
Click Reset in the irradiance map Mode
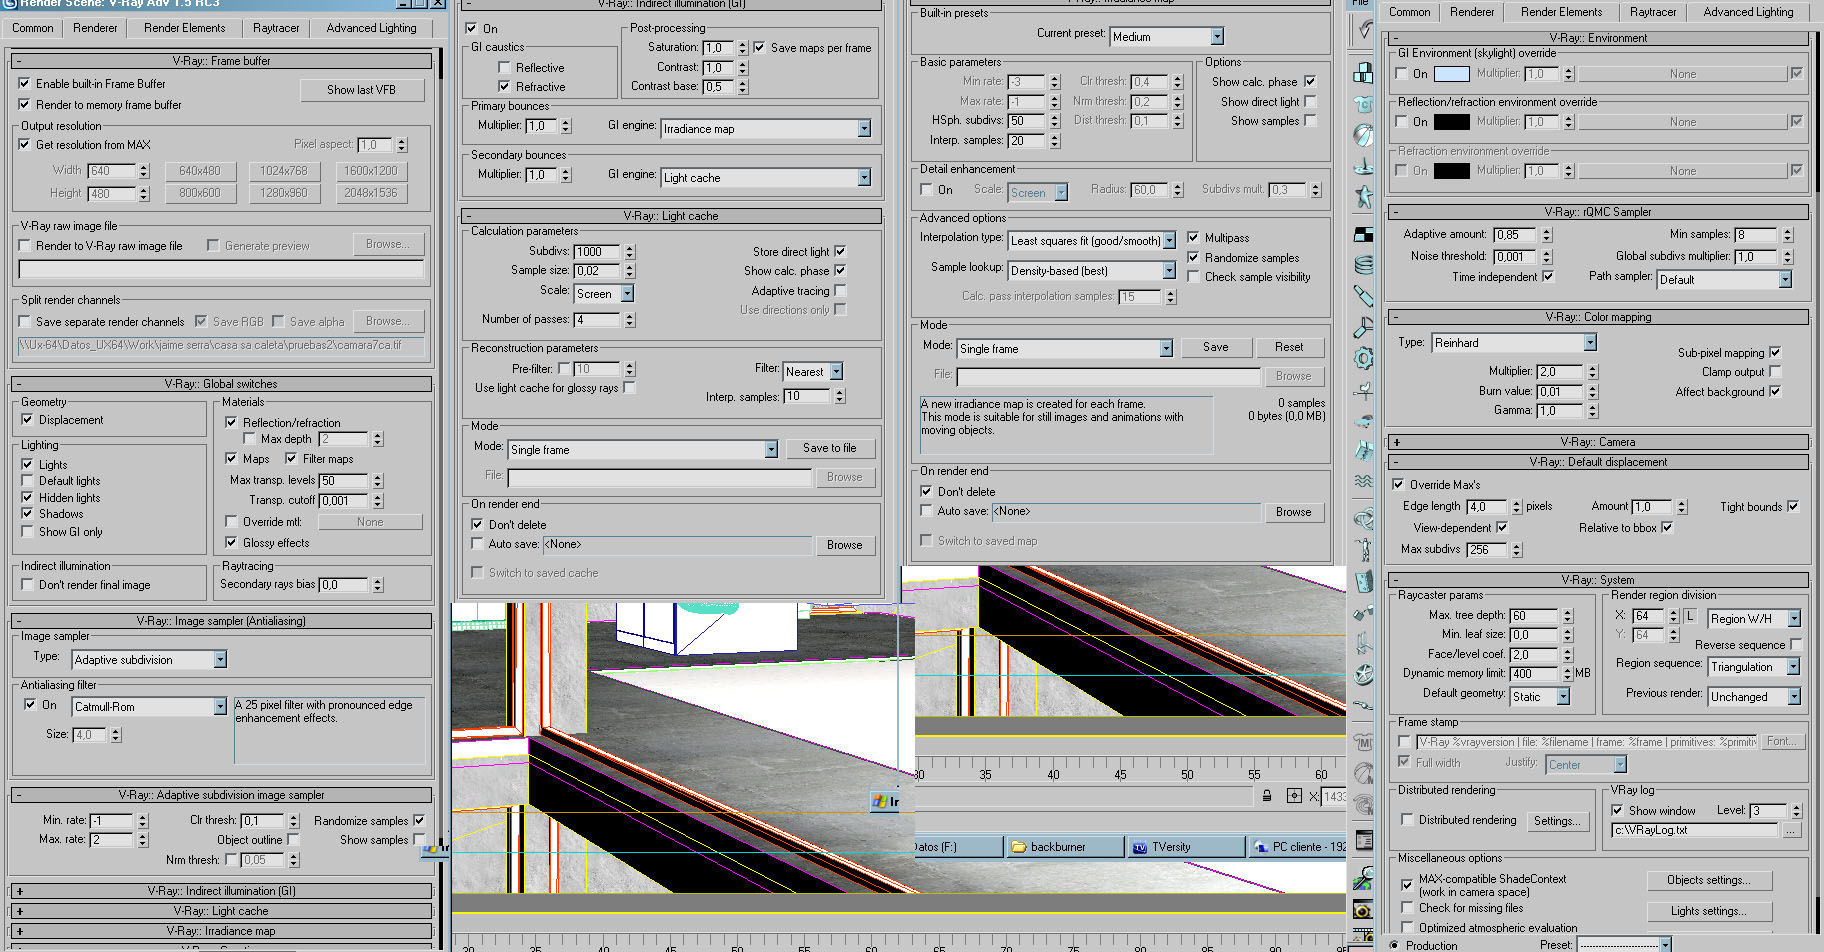[x=1289, y=347]
